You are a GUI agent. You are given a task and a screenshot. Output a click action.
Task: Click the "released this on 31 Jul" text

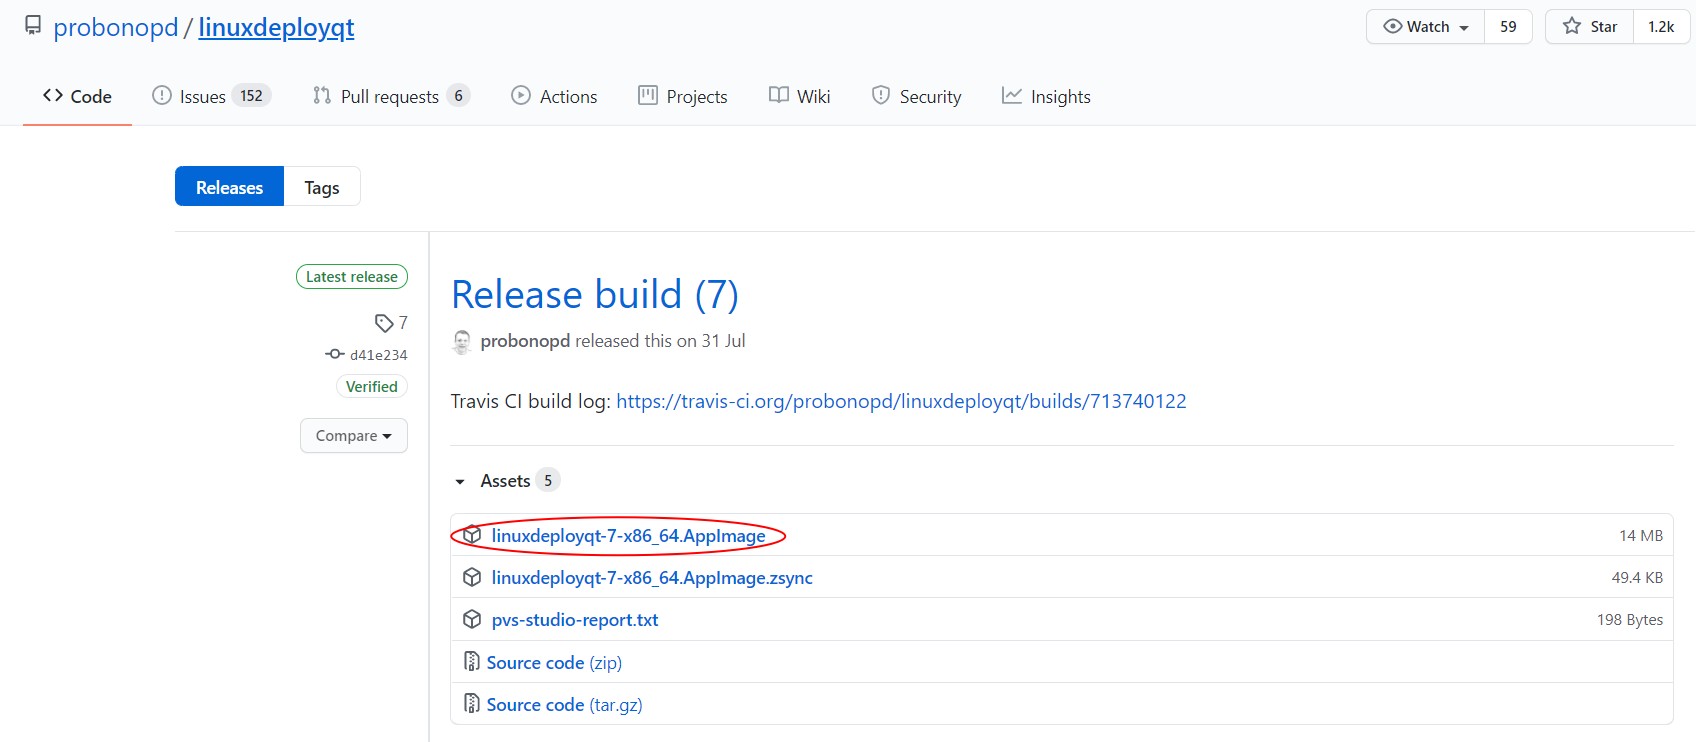pos(660,341)
